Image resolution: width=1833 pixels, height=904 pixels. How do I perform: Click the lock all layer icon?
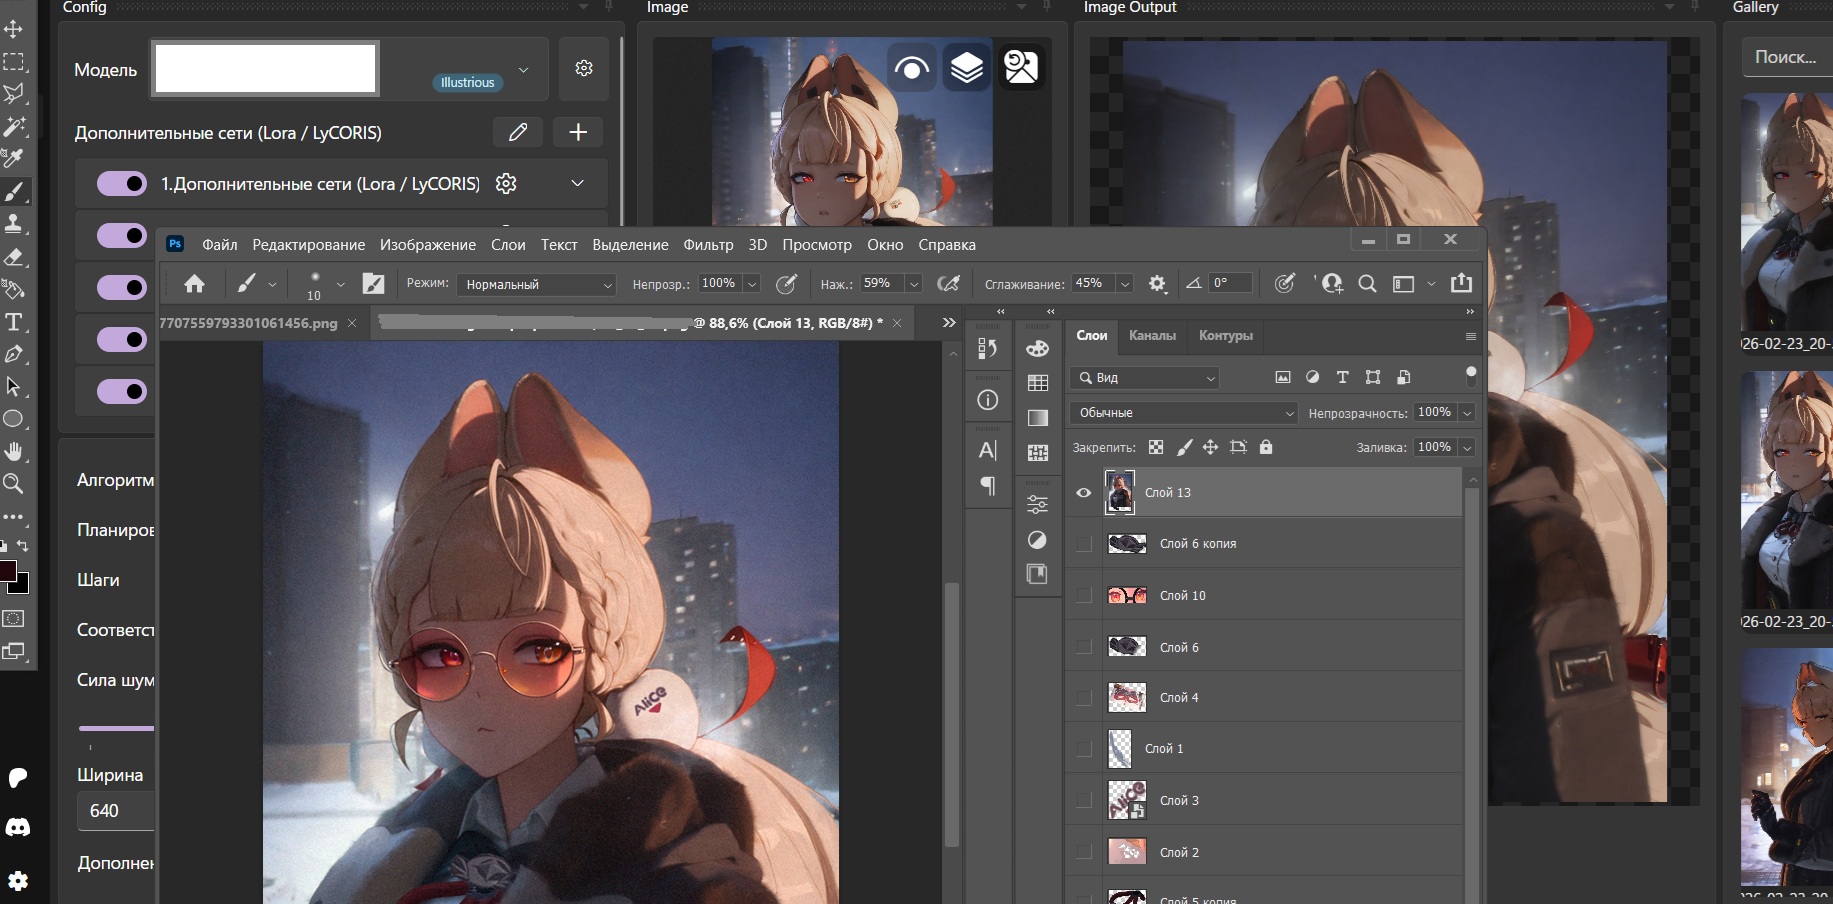[1266, 447]
